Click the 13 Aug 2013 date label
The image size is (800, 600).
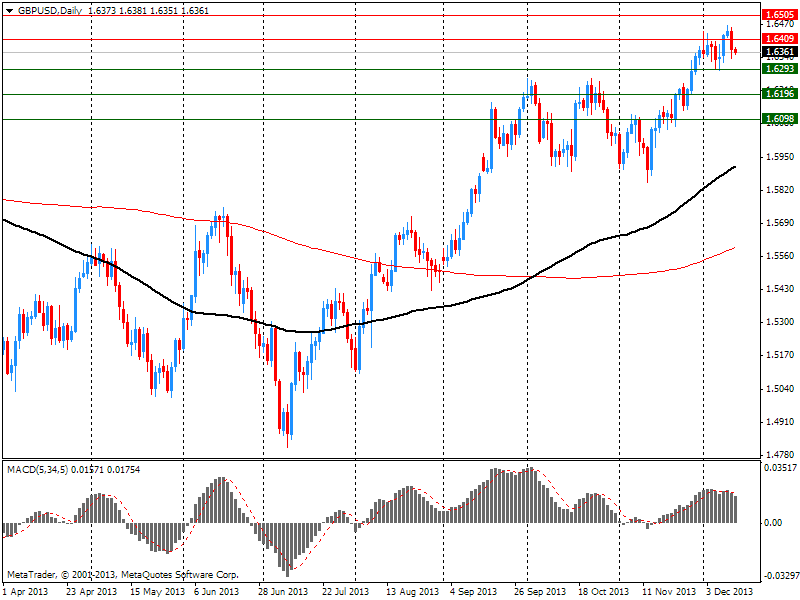pyautogui.click(x=411, y=592)
